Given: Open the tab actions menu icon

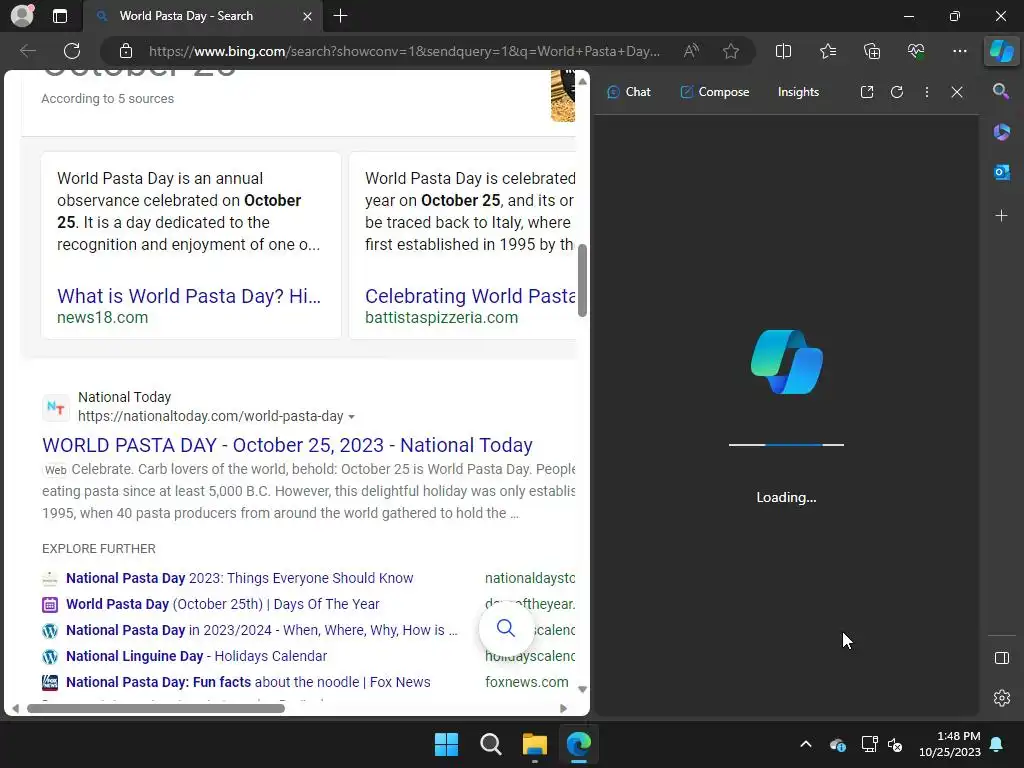Looking at the screenshot, I should pos(59,16).
